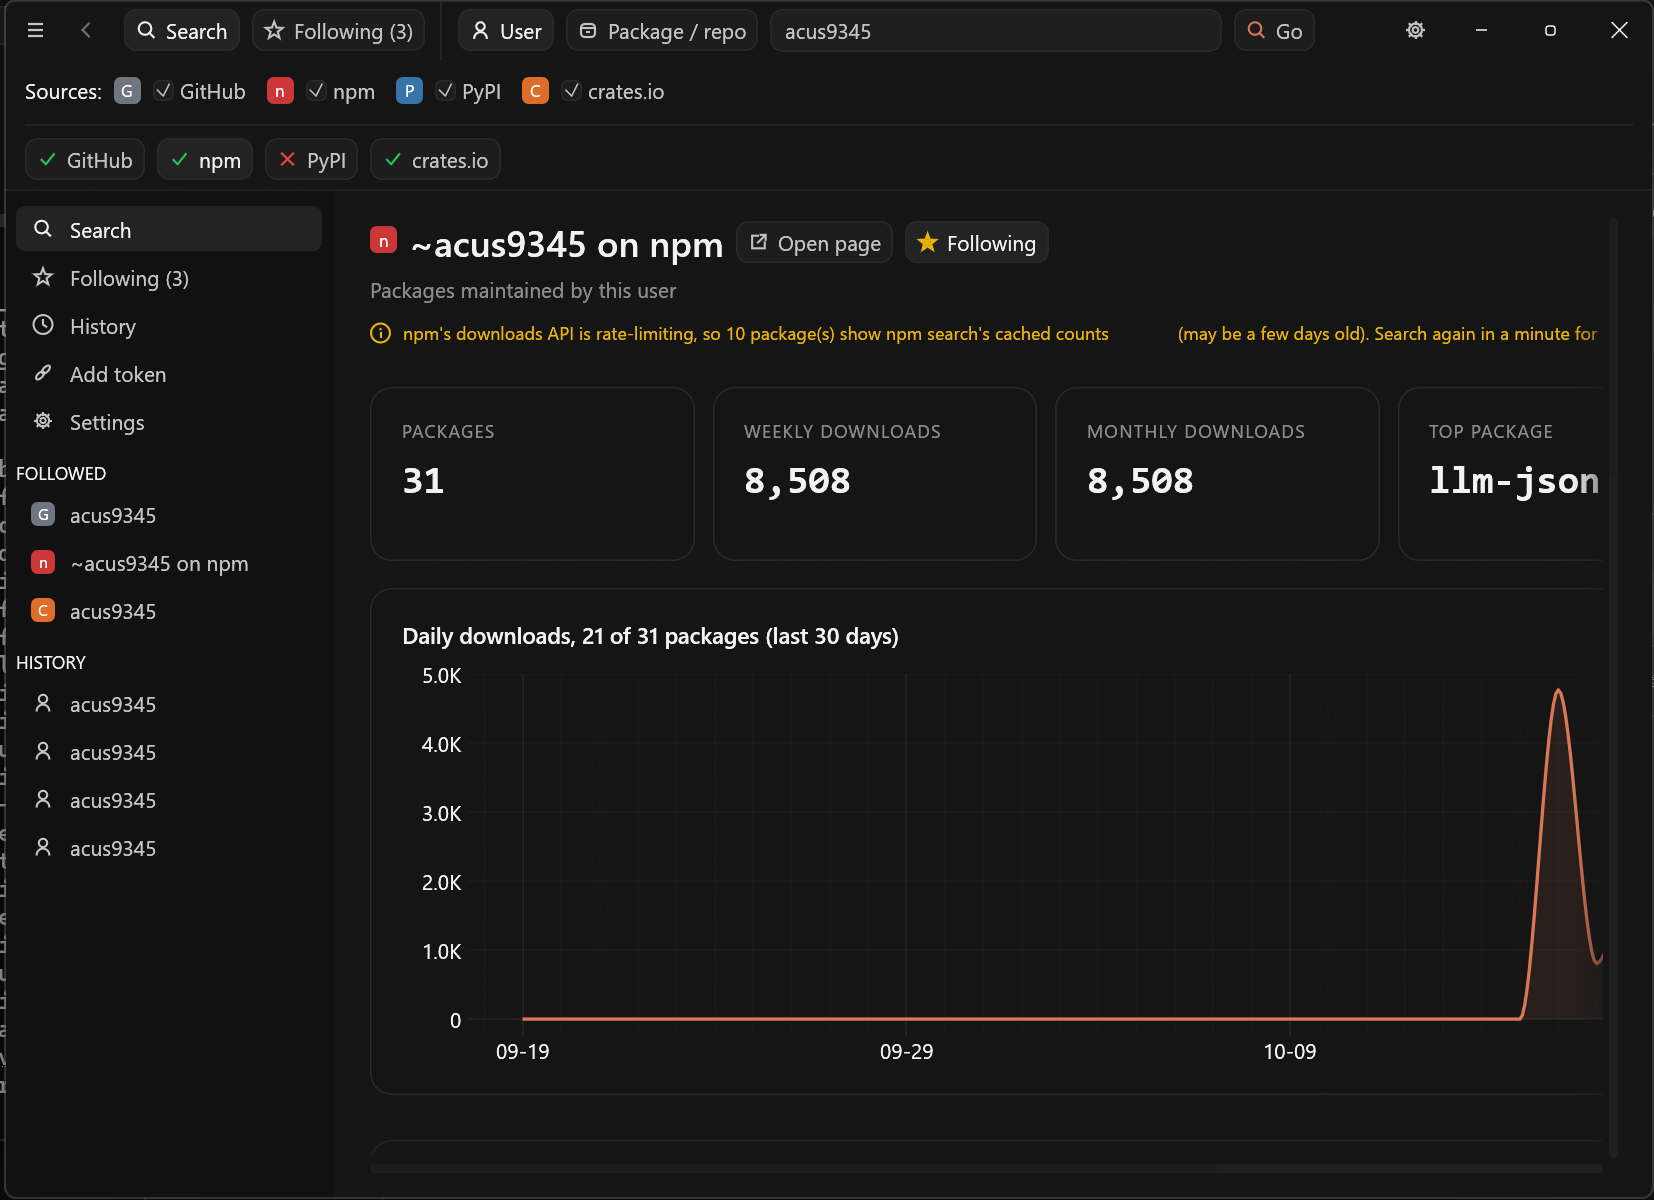Image resolution: width=1654 pixels, height=1200 pixels.
Task: Click the Weekly Downloads stat card
Action: pos(875,474)
